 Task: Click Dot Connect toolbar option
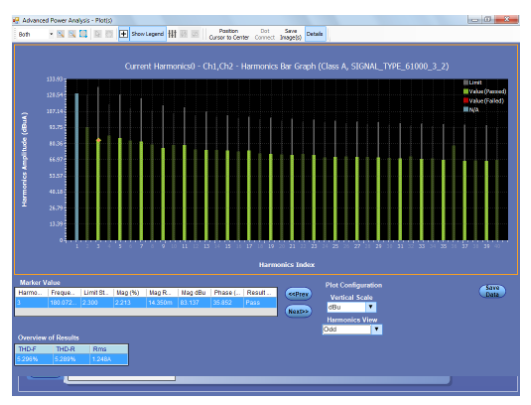(264, 34)
